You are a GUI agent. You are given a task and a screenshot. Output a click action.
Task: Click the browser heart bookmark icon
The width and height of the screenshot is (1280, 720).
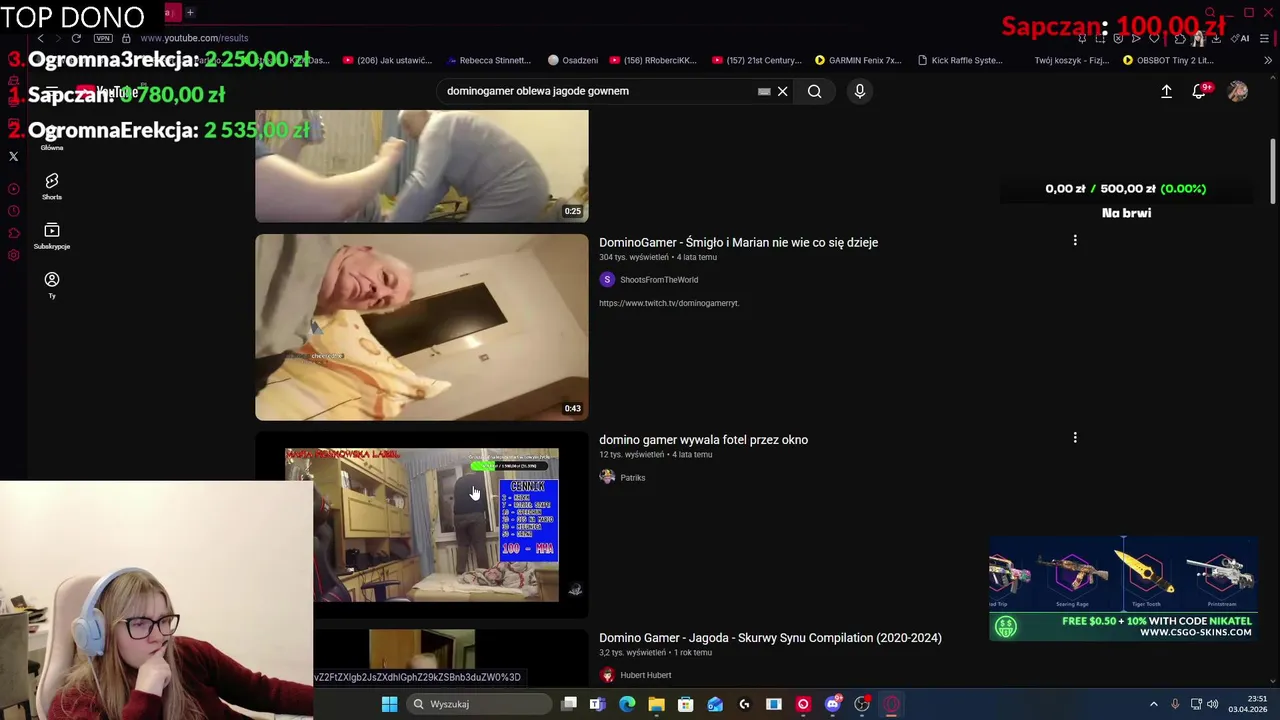(1154, 38)
